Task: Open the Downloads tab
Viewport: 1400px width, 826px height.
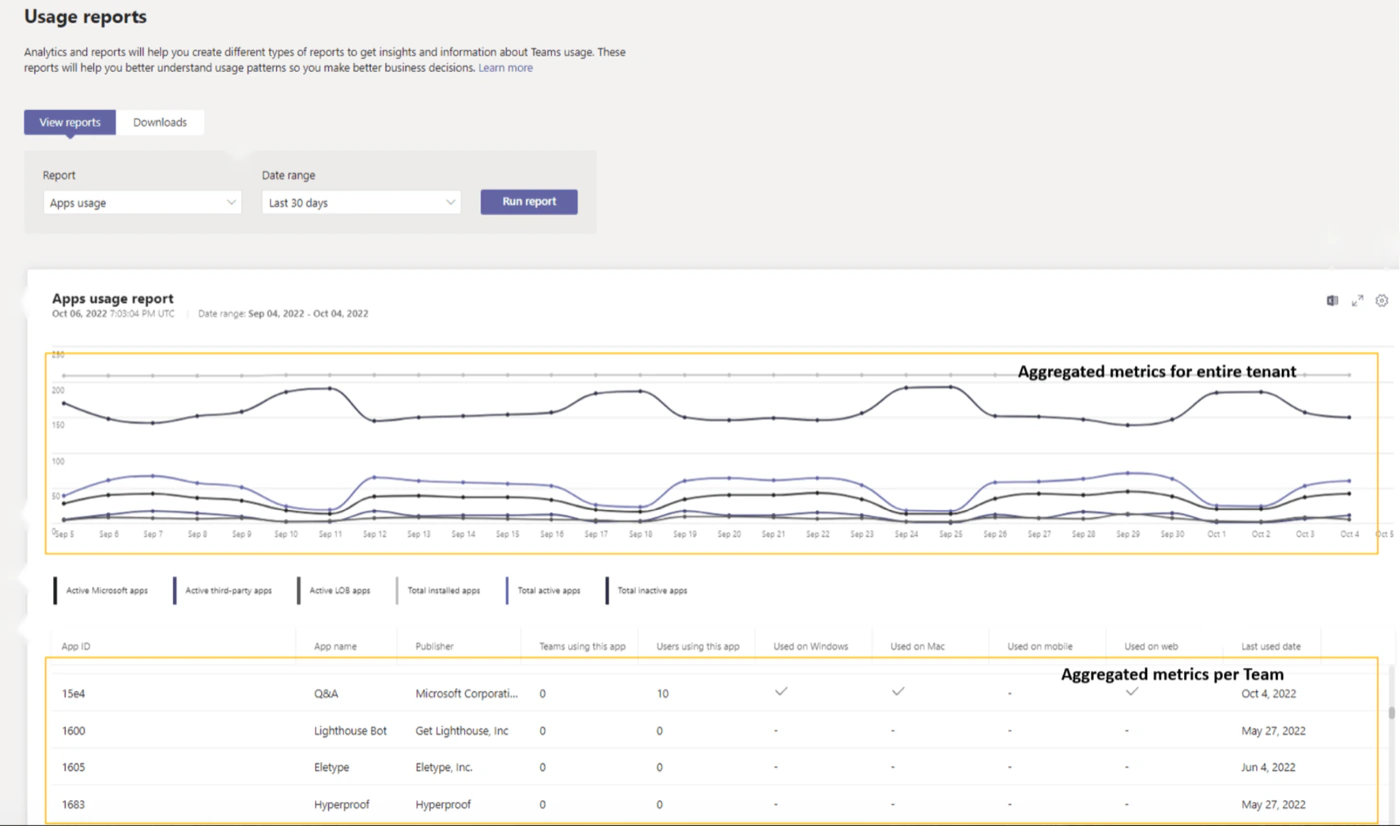Action: [160, 122]
